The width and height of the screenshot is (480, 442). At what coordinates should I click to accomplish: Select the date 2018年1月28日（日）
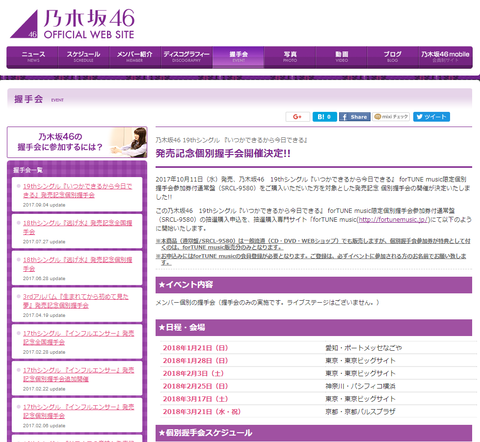[x=195, y=361]
